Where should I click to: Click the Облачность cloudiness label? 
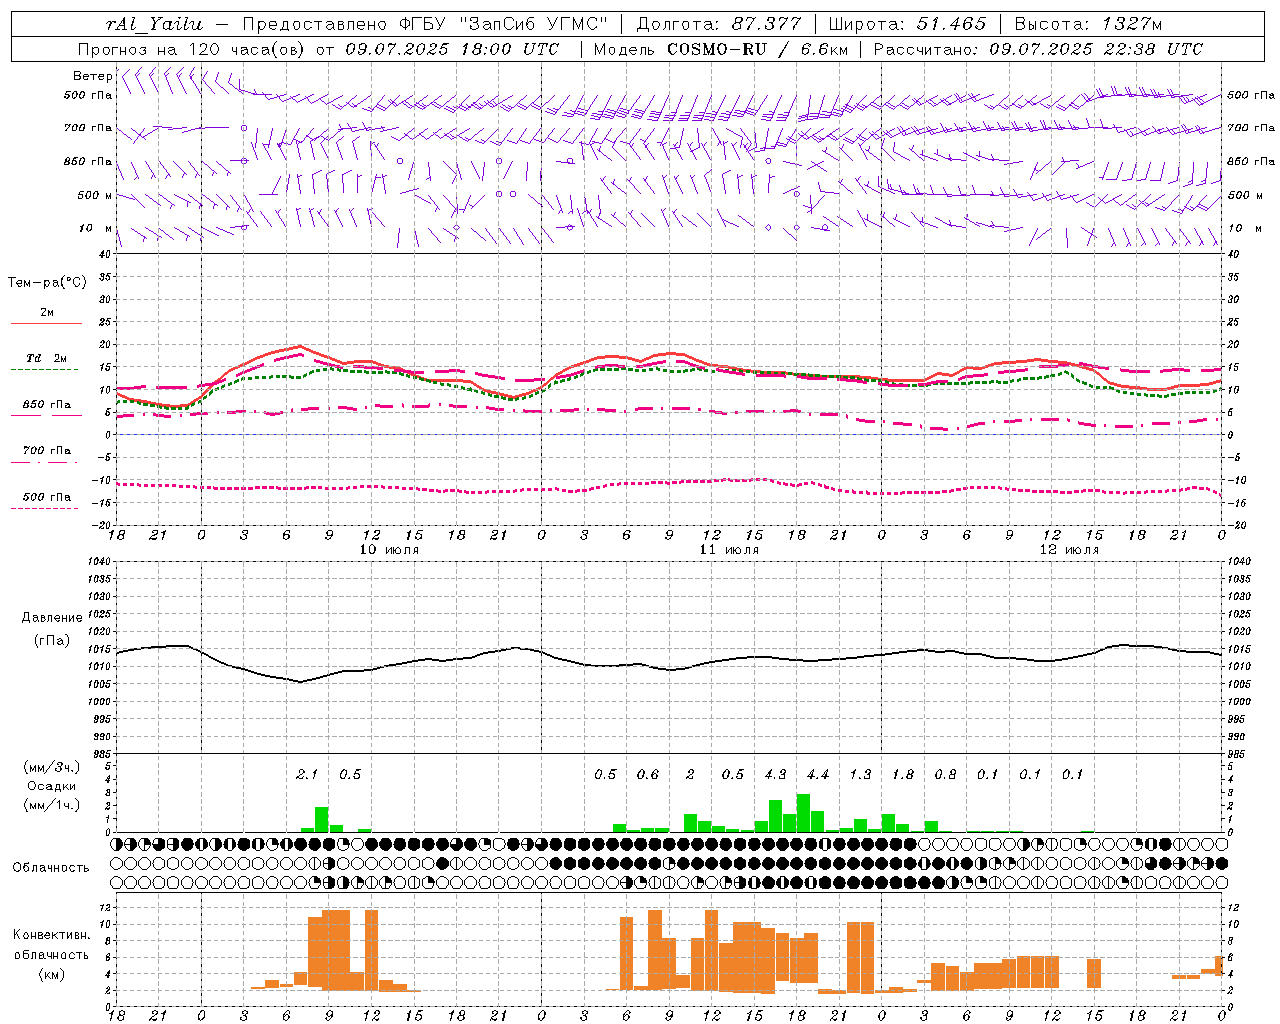(x=51, y=867)
